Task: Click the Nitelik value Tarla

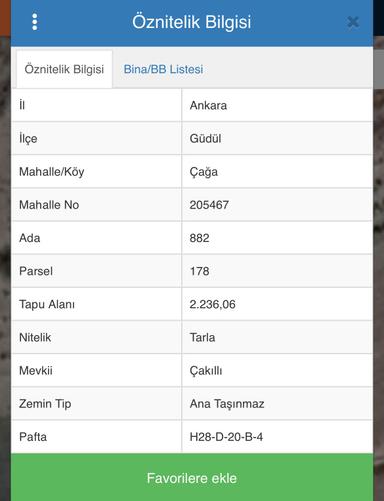Action: pos(202,337)
